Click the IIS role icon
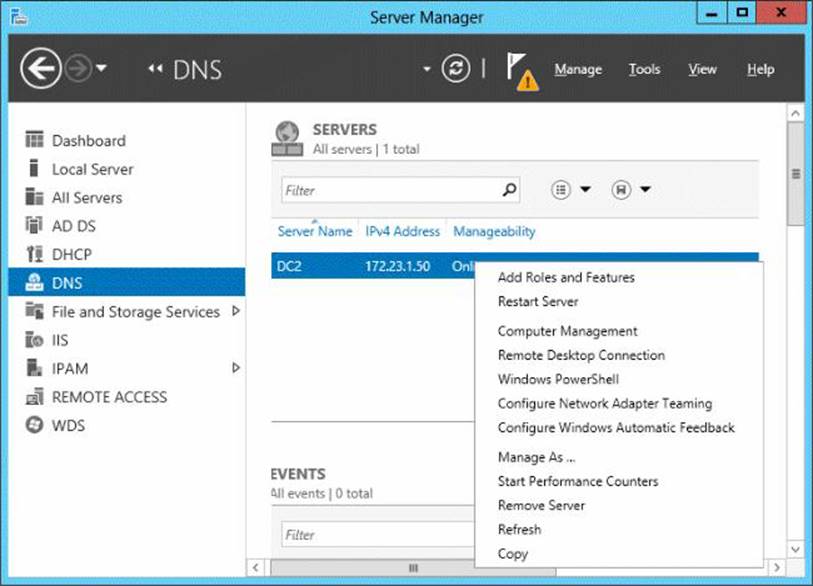Screen dimensions: 813x586 35,340
